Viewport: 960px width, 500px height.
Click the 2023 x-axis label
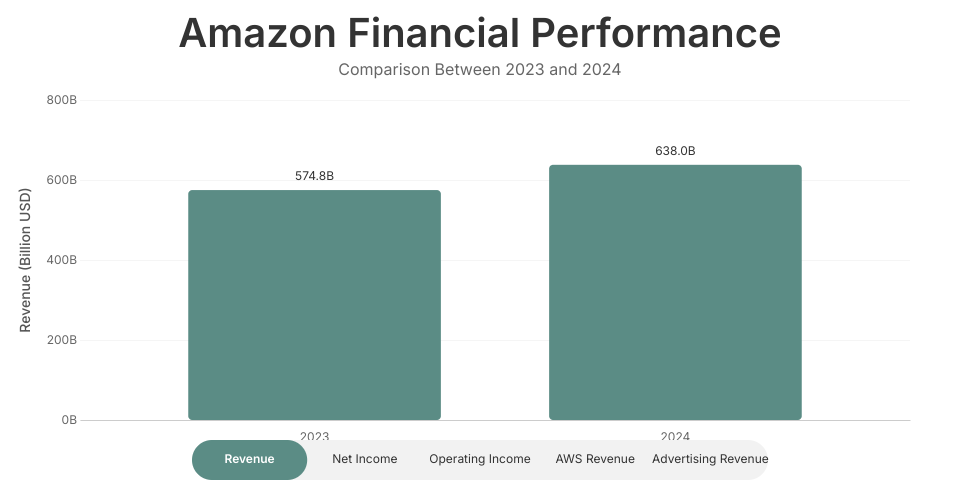point(314,436)
